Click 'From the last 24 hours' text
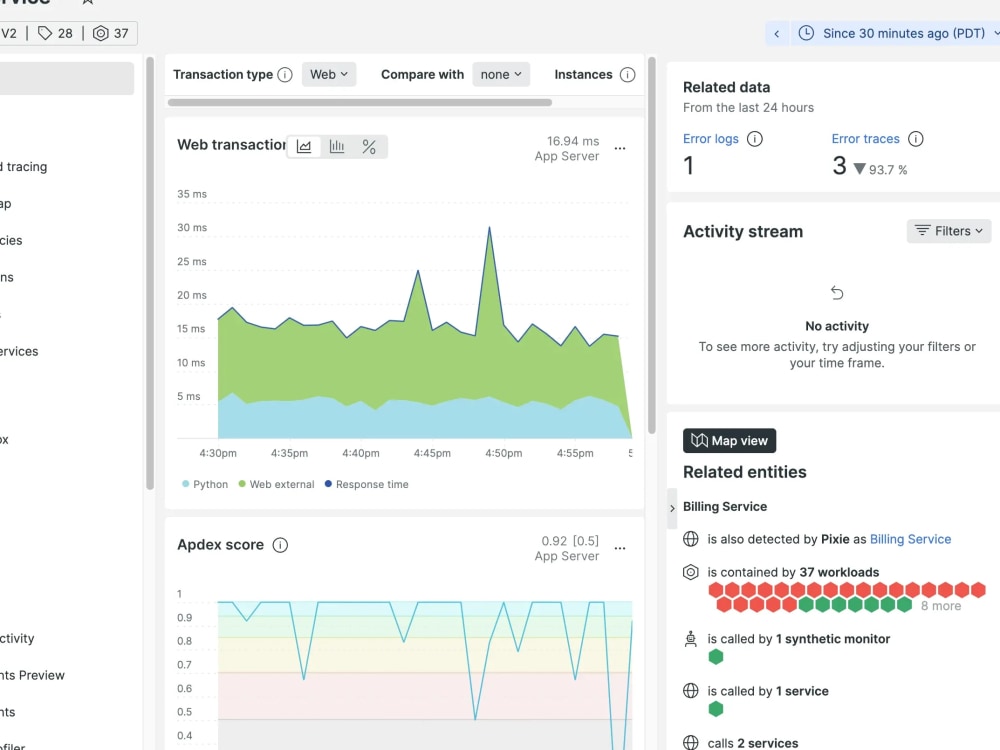 pyautogui.click(x=748, y=108)
